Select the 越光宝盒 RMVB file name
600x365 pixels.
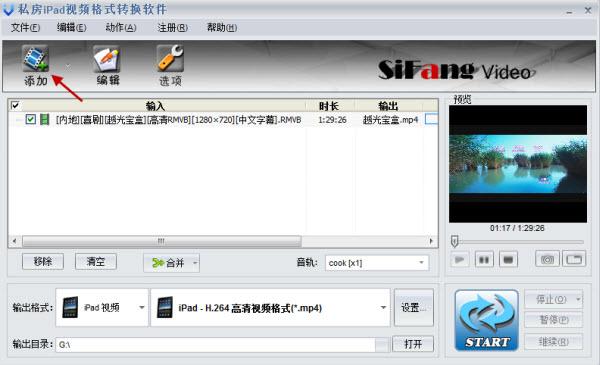[x=178, y=120]
